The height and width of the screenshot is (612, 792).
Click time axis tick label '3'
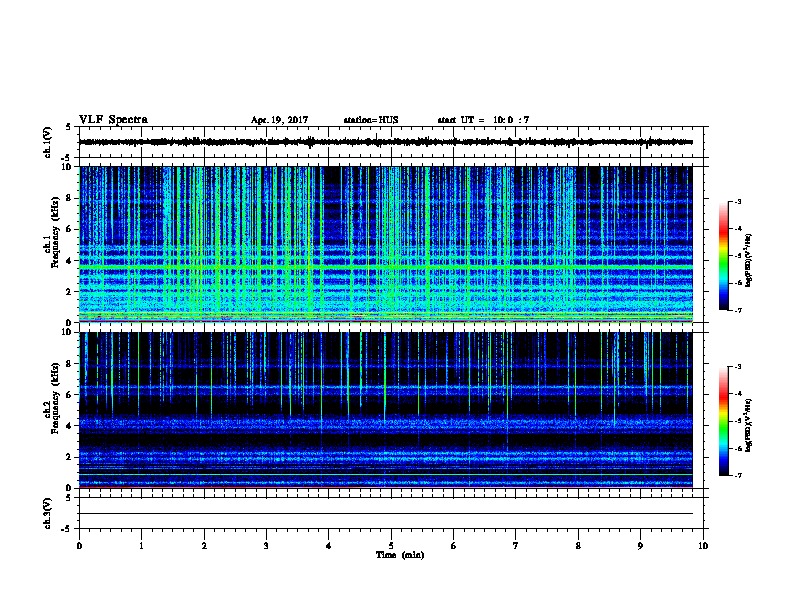tap(266, 546)
